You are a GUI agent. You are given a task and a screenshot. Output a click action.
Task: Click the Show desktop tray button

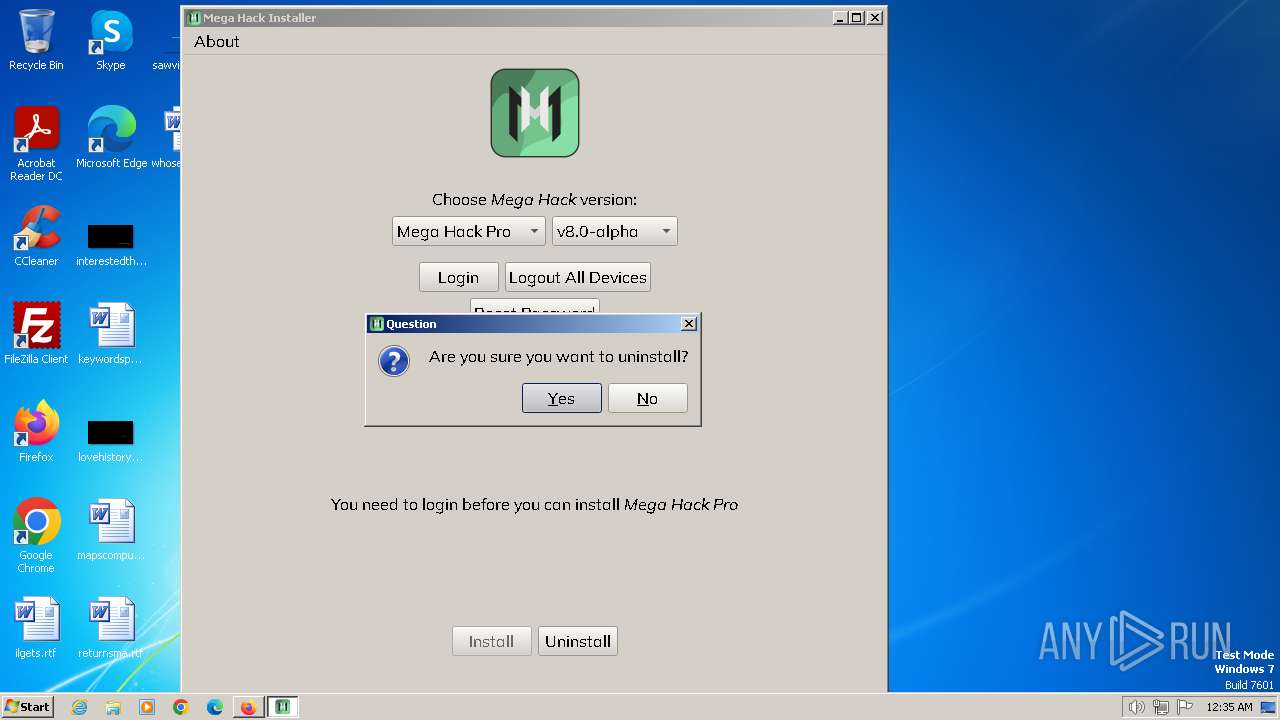(1269, 707)
